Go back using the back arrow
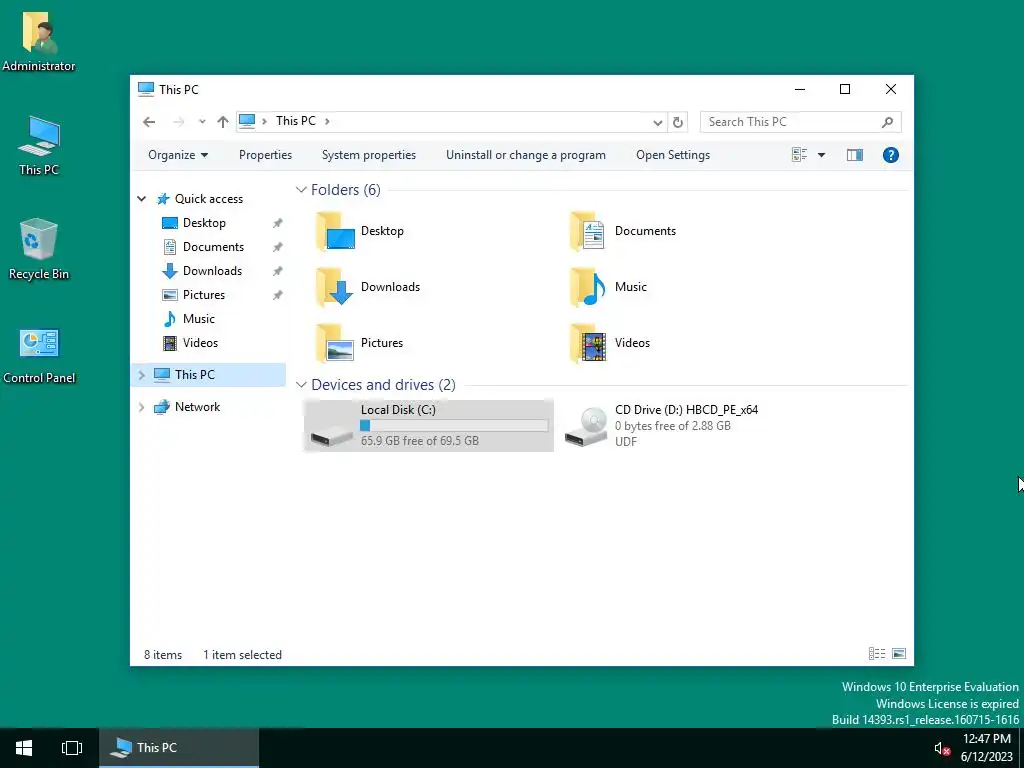The width and height of the screenshot is (1024, 768). click(150, 122)
